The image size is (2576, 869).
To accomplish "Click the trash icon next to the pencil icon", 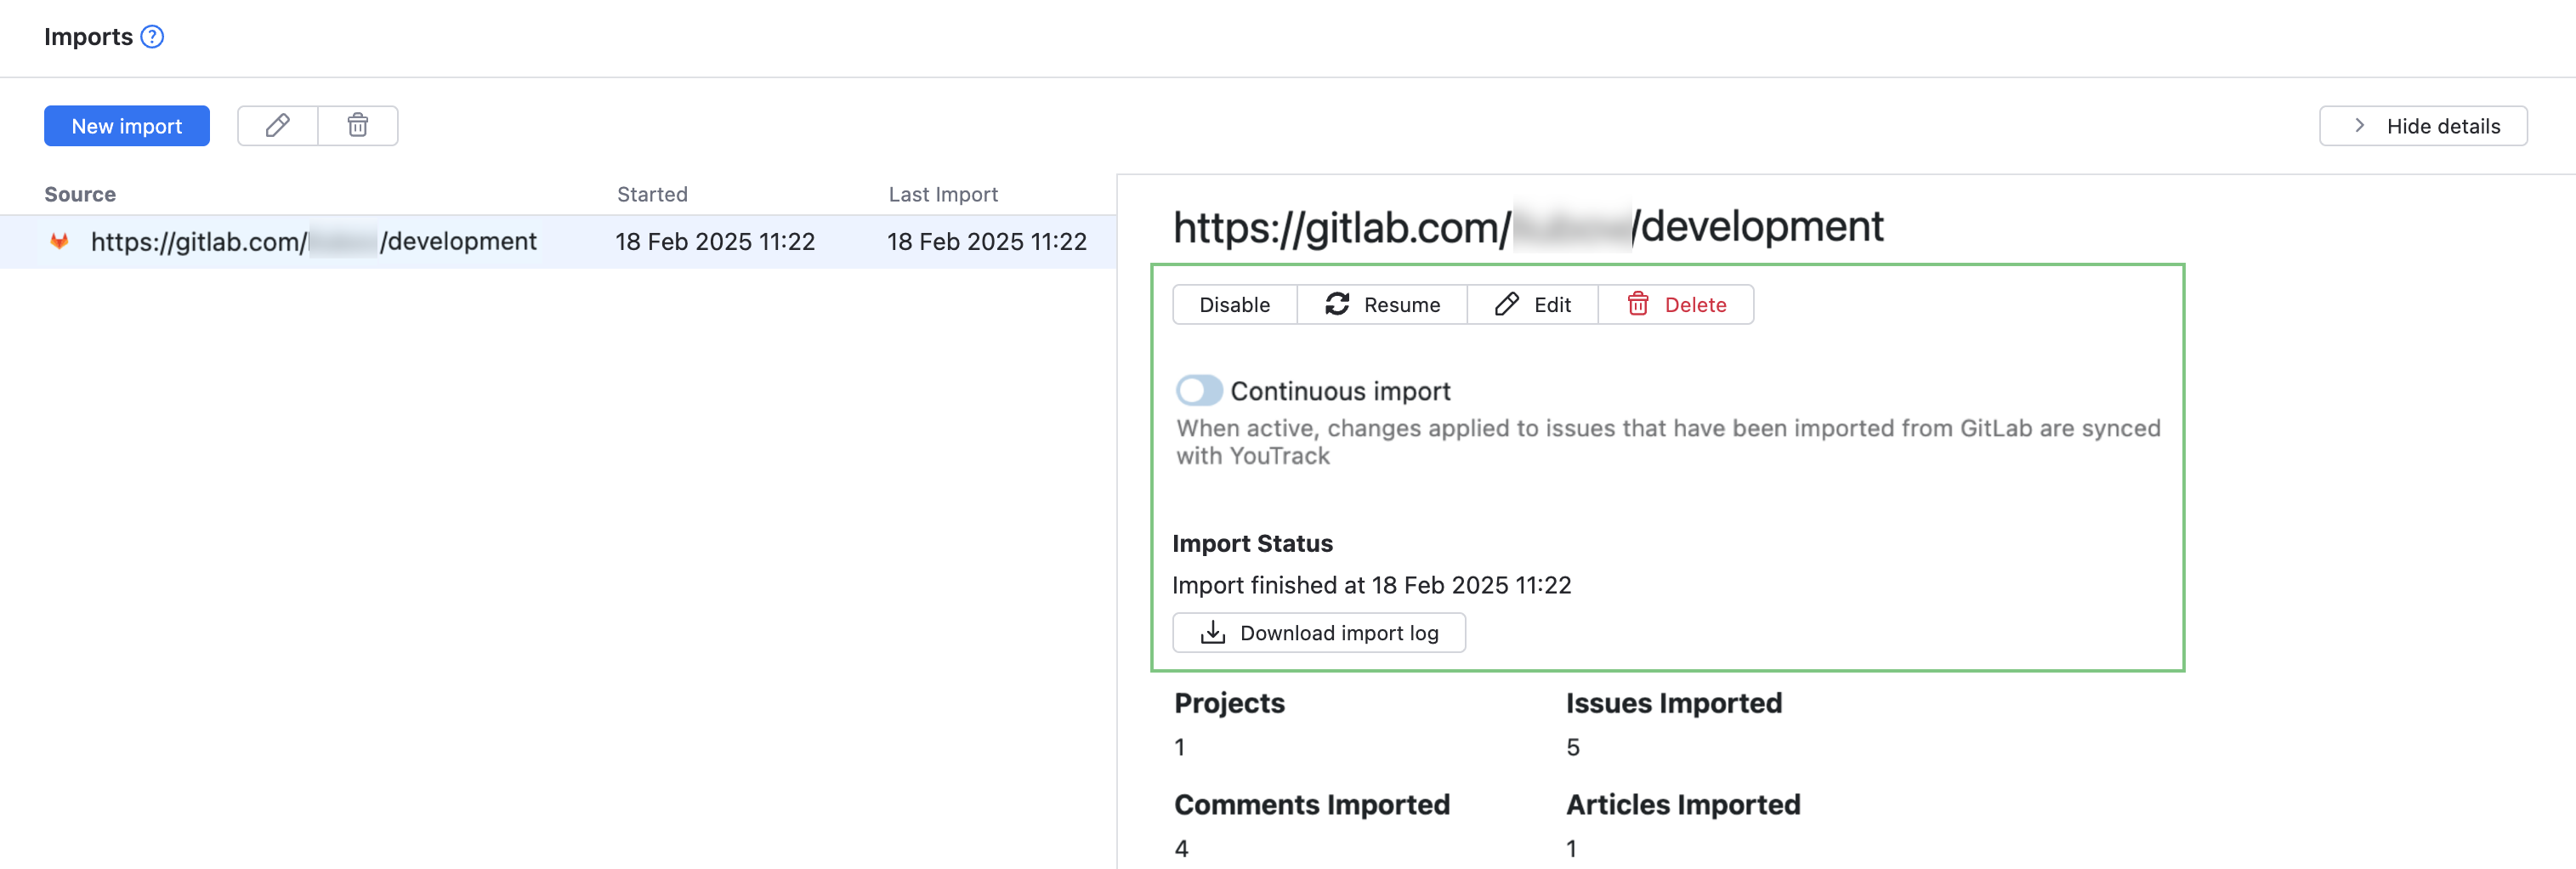I will click(358, 125).
